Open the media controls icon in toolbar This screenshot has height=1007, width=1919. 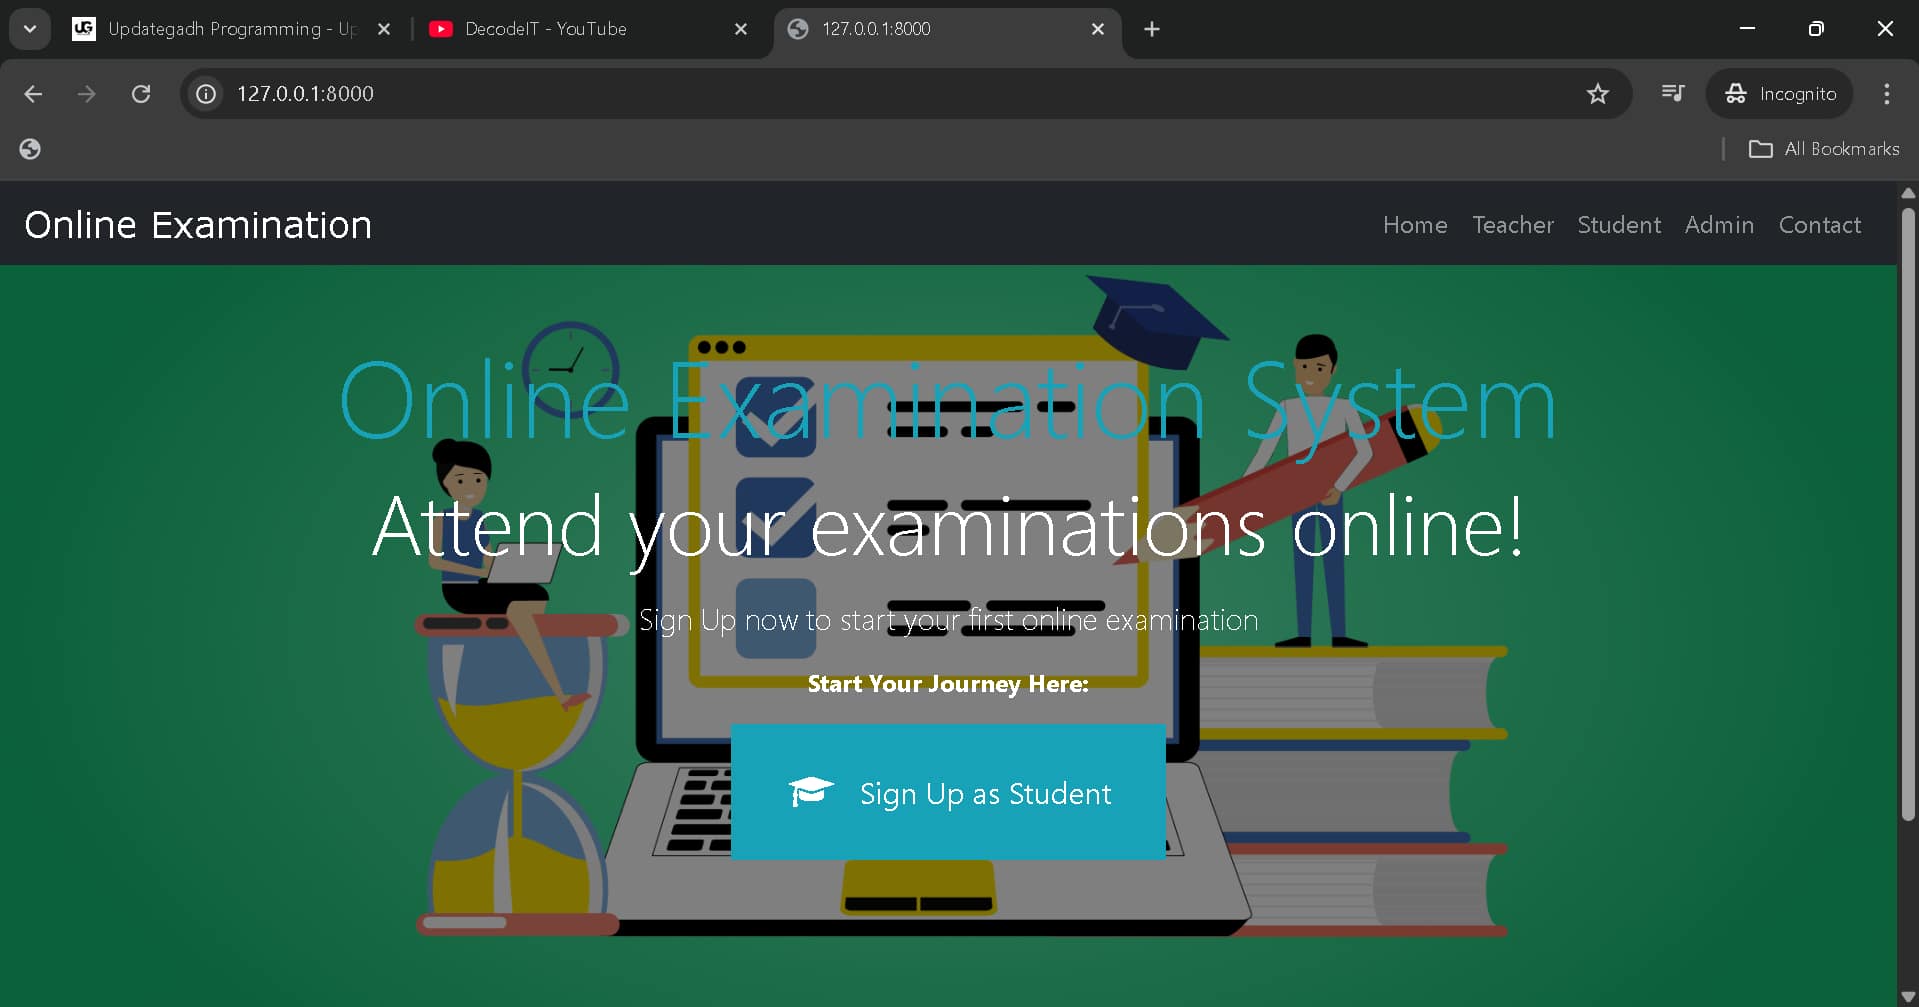point(1672,93)
